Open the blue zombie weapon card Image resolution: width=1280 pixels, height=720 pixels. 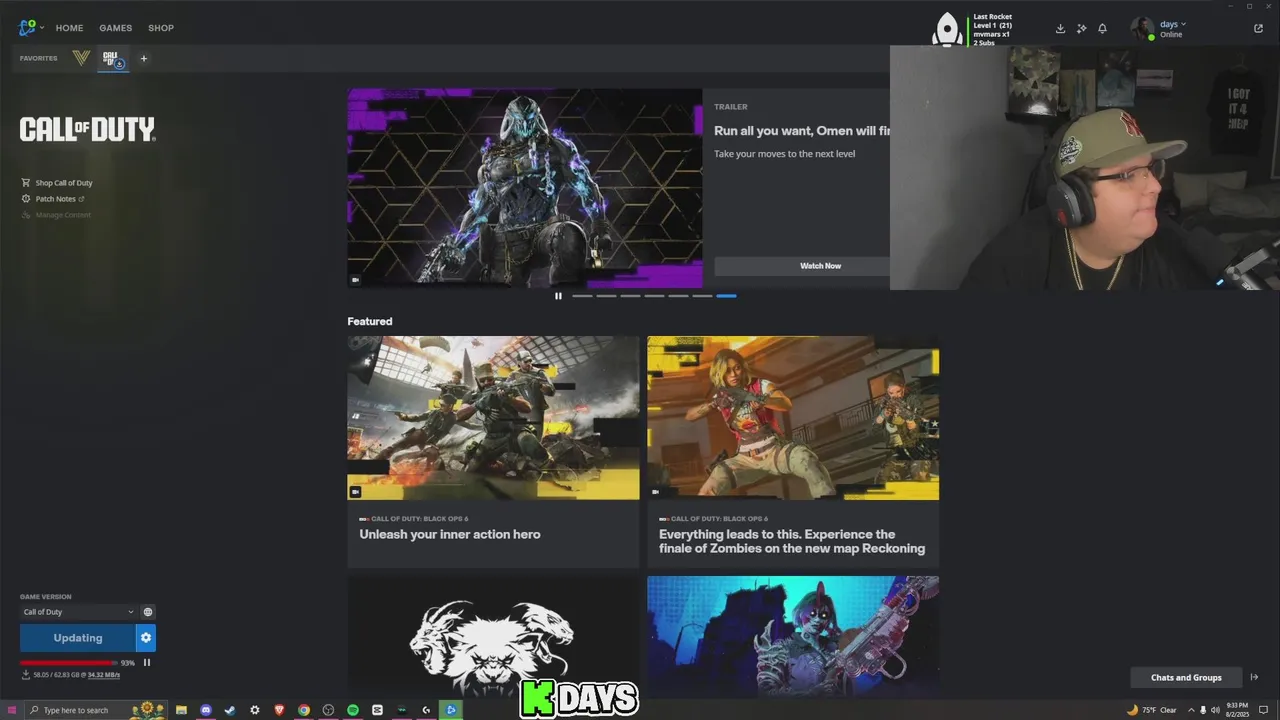pos(793,634)
